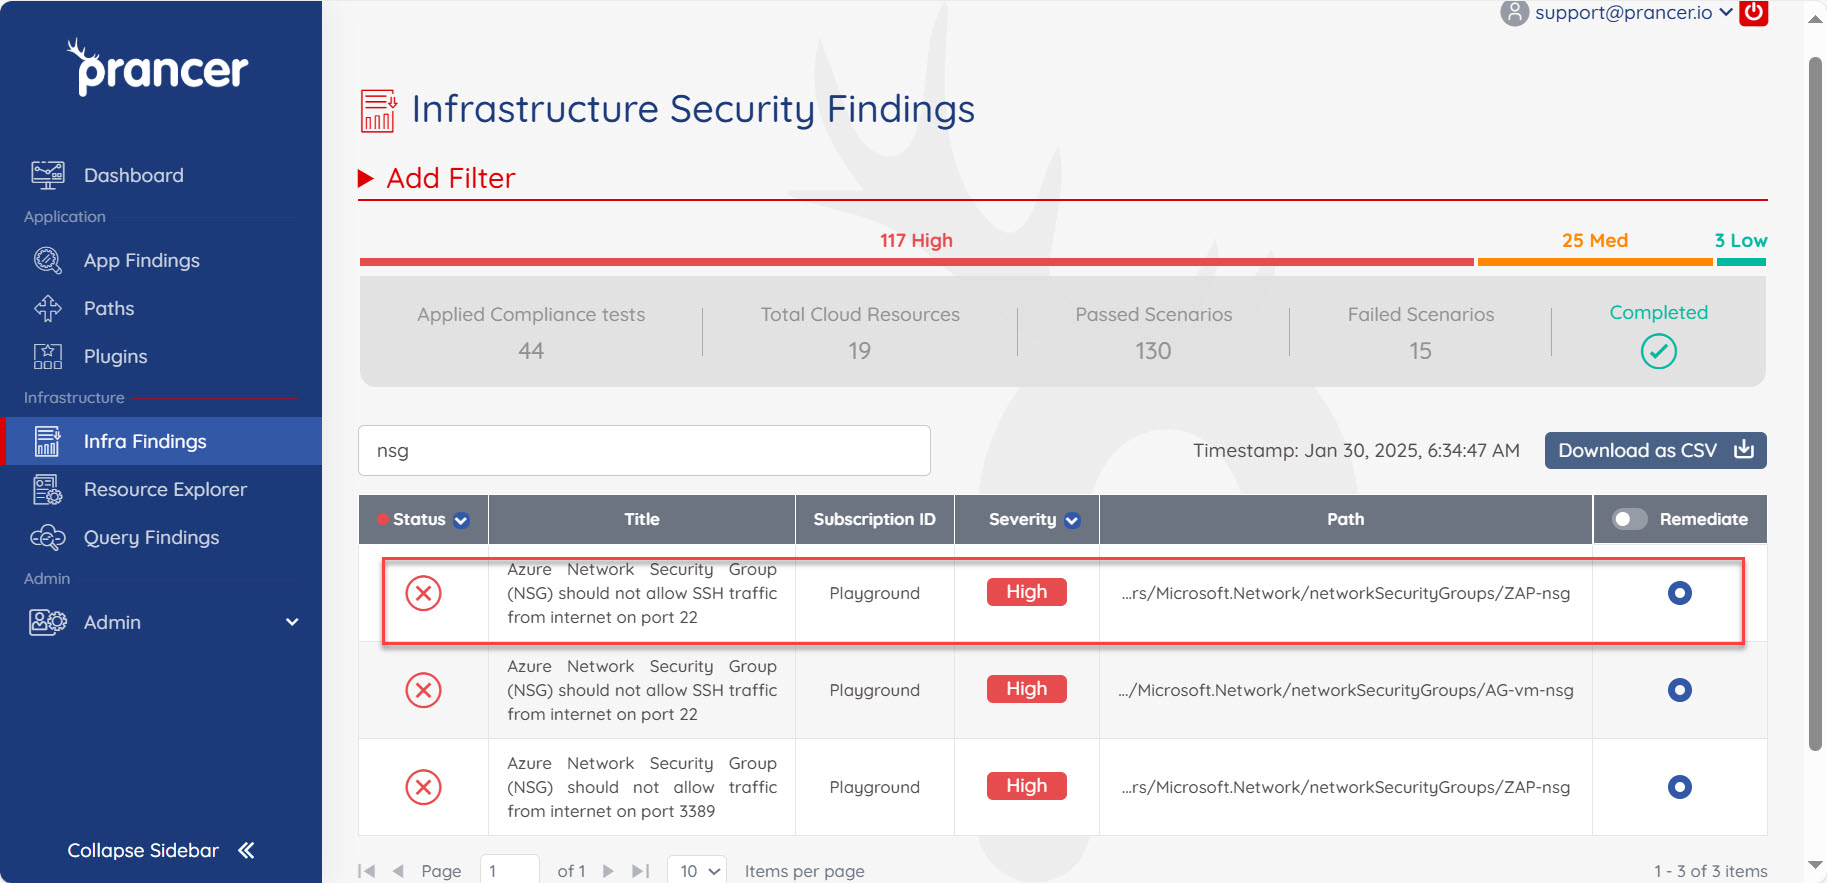Click the Query Findings cloud icon
This screenshot has width=1827, height=883.
48,537
